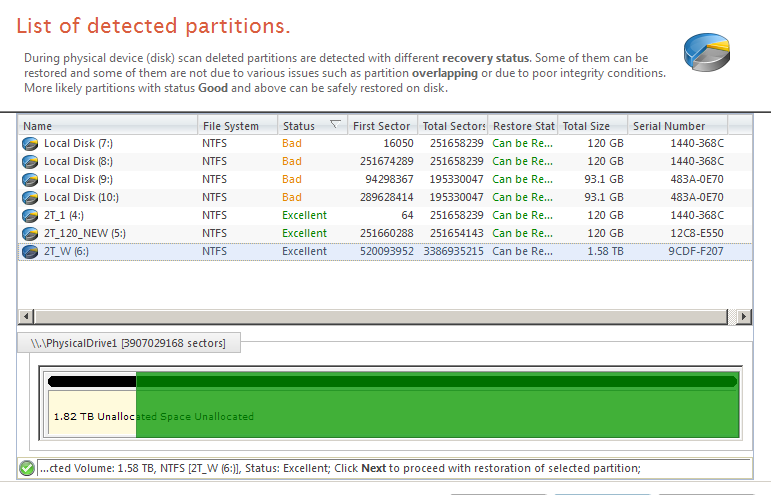
Task: Click the sort arrow in Status header
Action: (x=335, y=123)
